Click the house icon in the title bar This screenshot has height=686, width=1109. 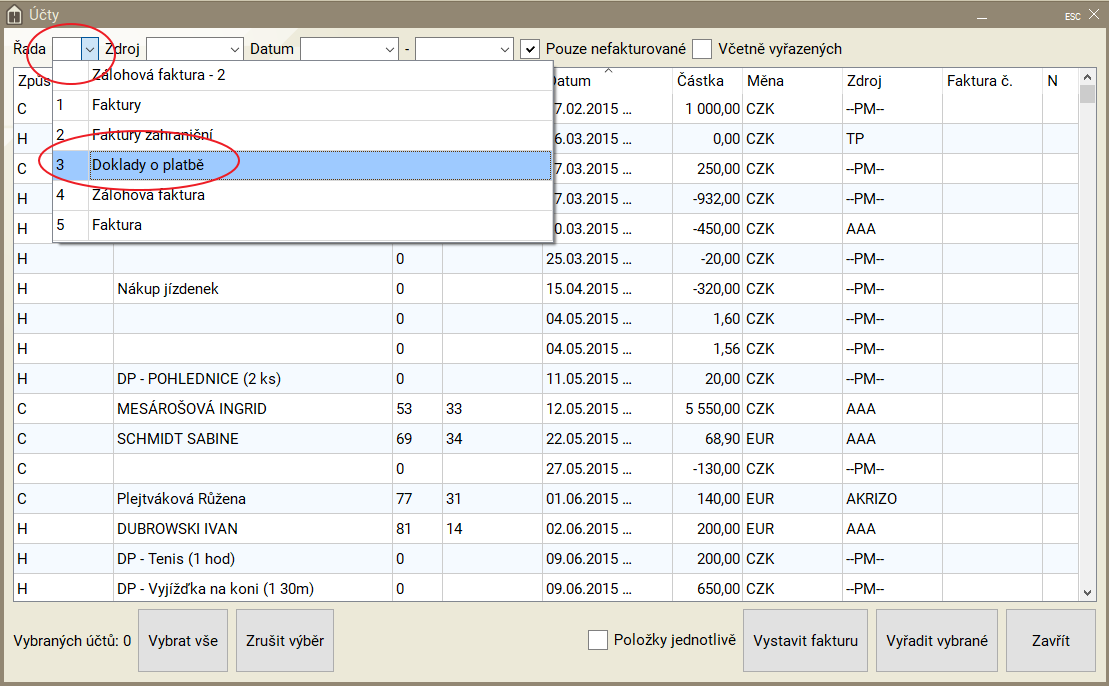(x=15, y=15)
